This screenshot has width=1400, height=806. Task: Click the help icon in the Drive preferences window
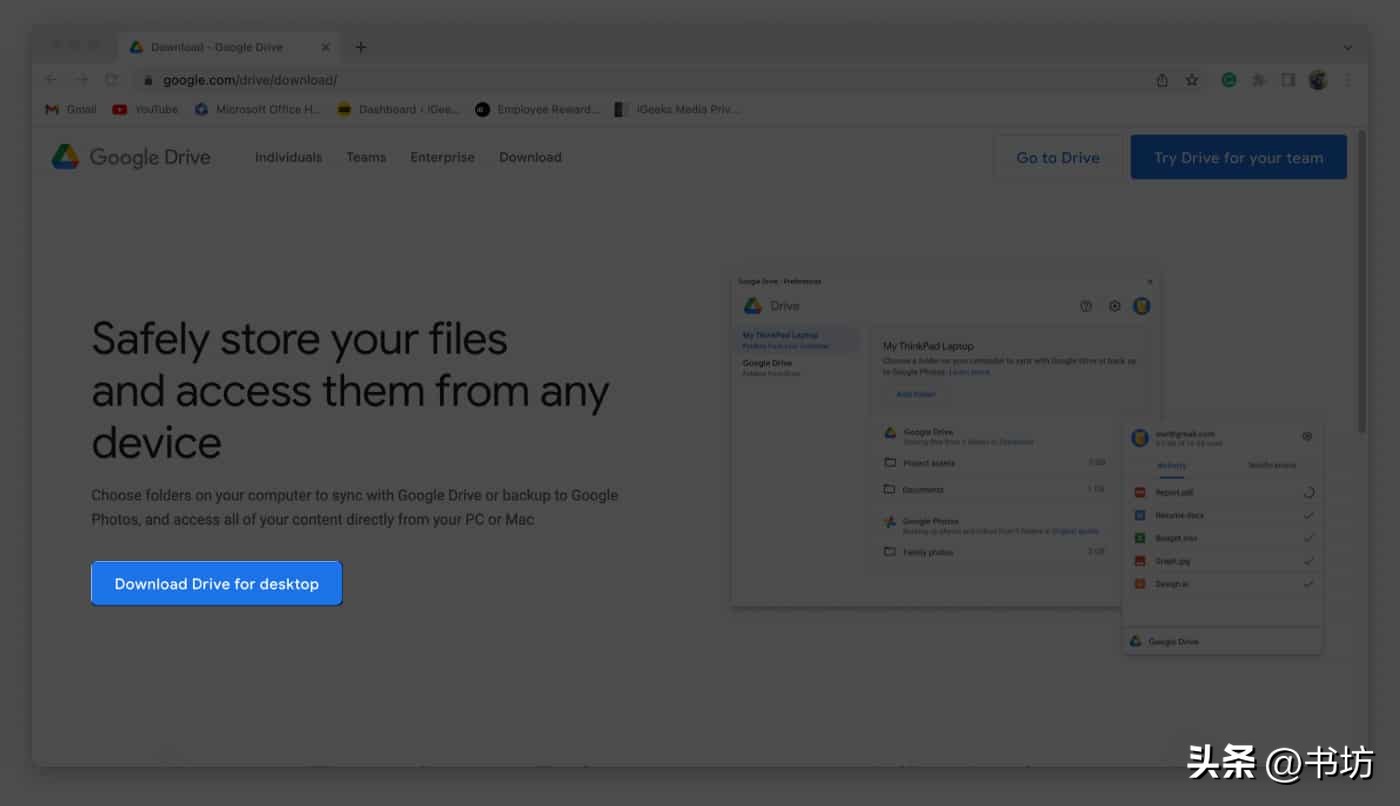[1086, 306]
